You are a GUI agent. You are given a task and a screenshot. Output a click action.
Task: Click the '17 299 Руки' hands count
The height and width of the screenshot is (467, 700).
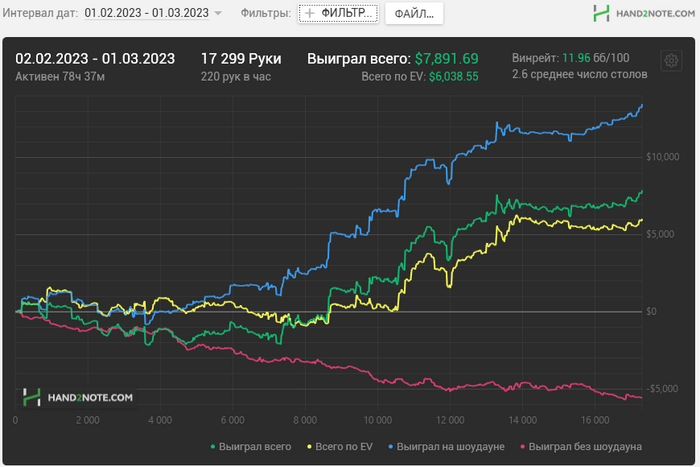tap(241, 58)
